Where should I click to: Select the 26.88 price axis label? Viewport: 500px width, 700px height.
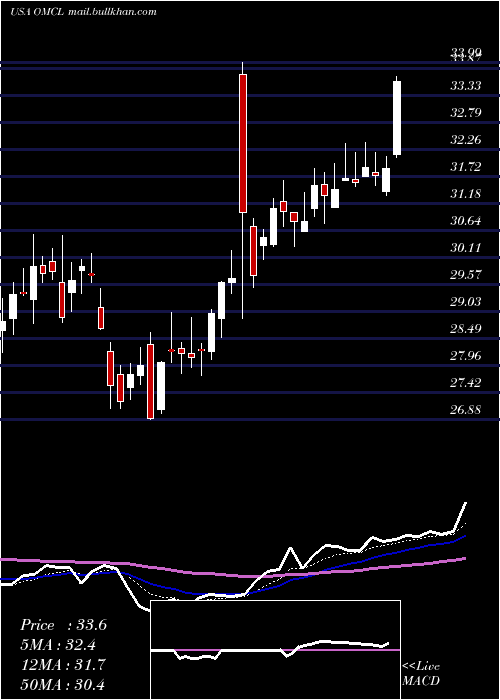pyautogui.click(x=466, y=409)
